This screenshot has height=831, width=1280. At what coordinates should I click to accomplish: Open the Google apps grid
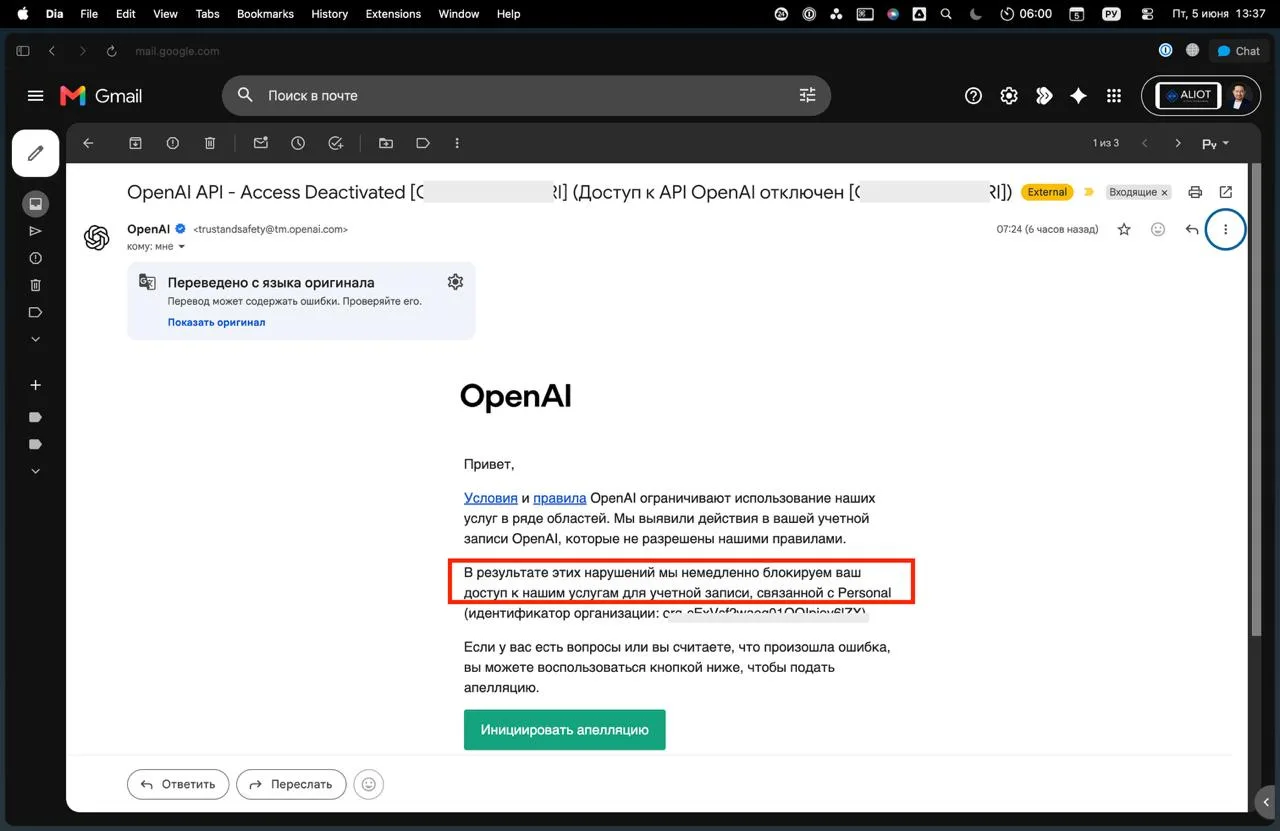click(1114, 96)
